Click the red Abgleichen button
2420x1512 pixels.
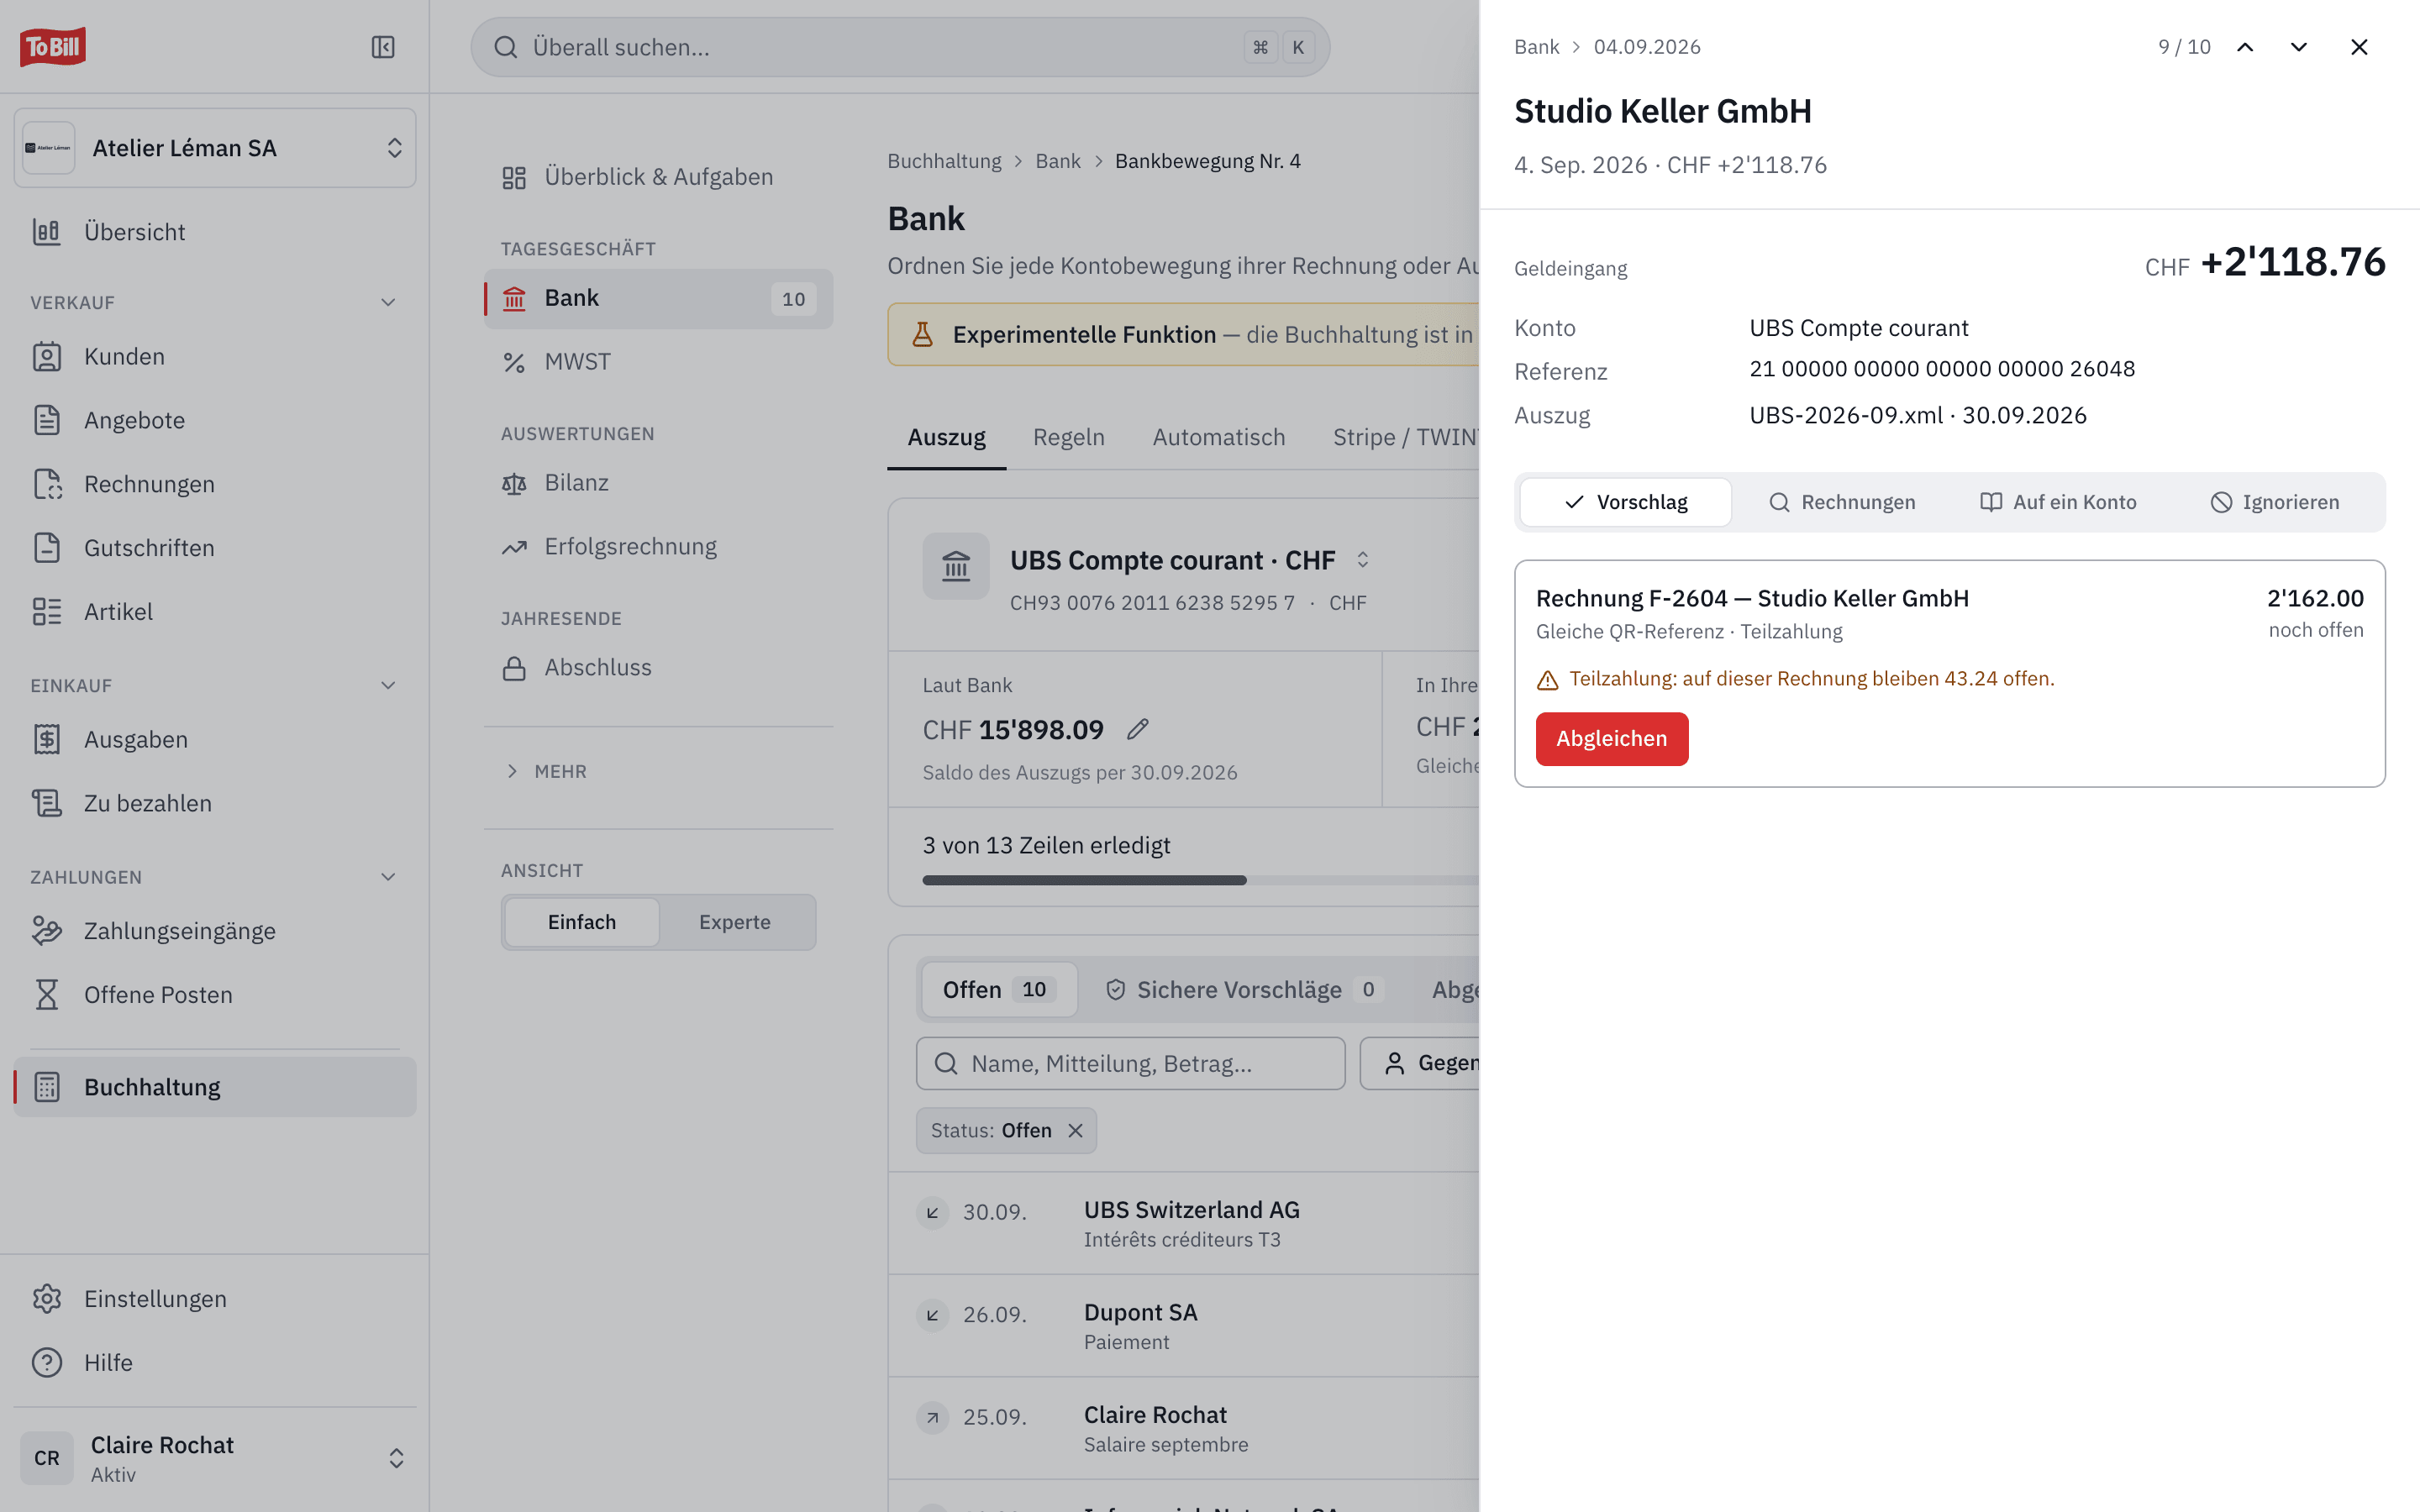point(1611,739)
